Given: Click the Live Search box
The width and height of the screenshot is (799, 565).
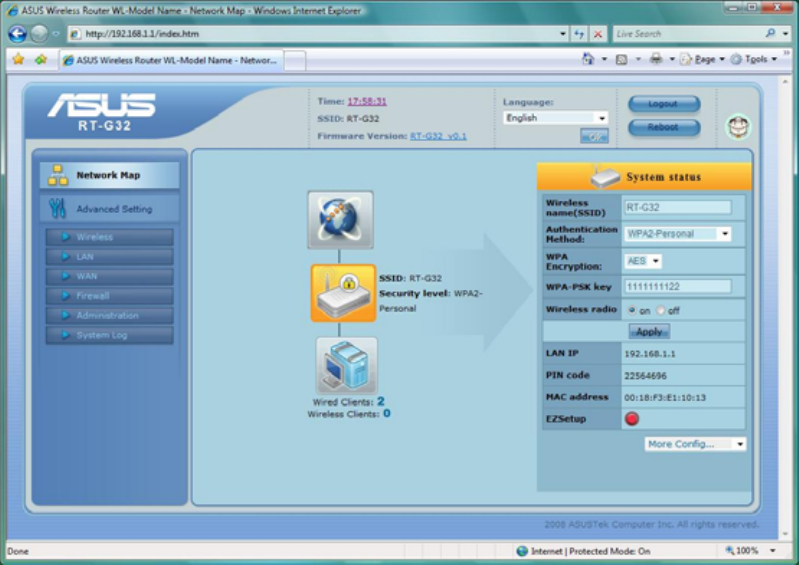Looking at the screenshot, I should [x=688, y=34].
